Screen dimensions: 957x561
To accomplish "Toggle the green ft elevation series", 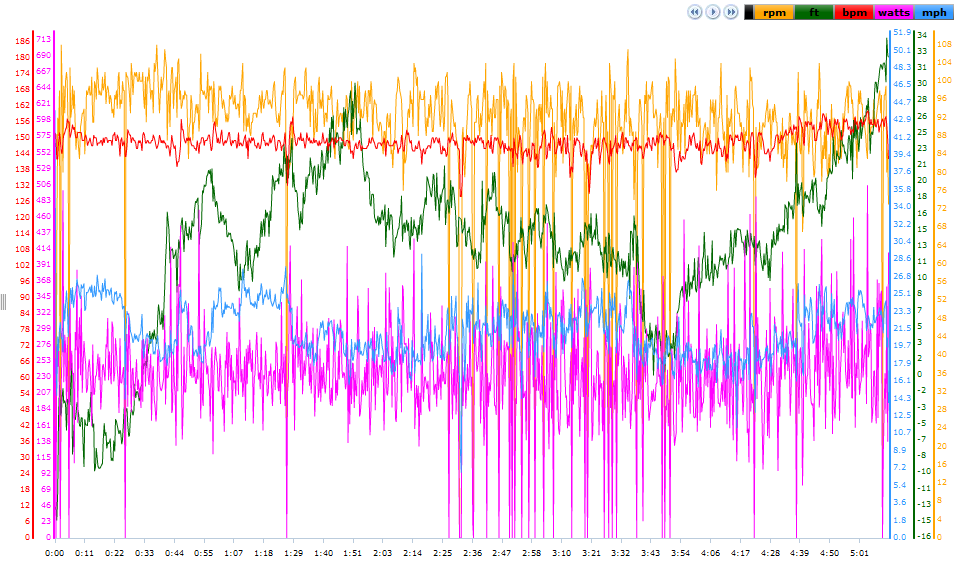I will tap(814, 12).
